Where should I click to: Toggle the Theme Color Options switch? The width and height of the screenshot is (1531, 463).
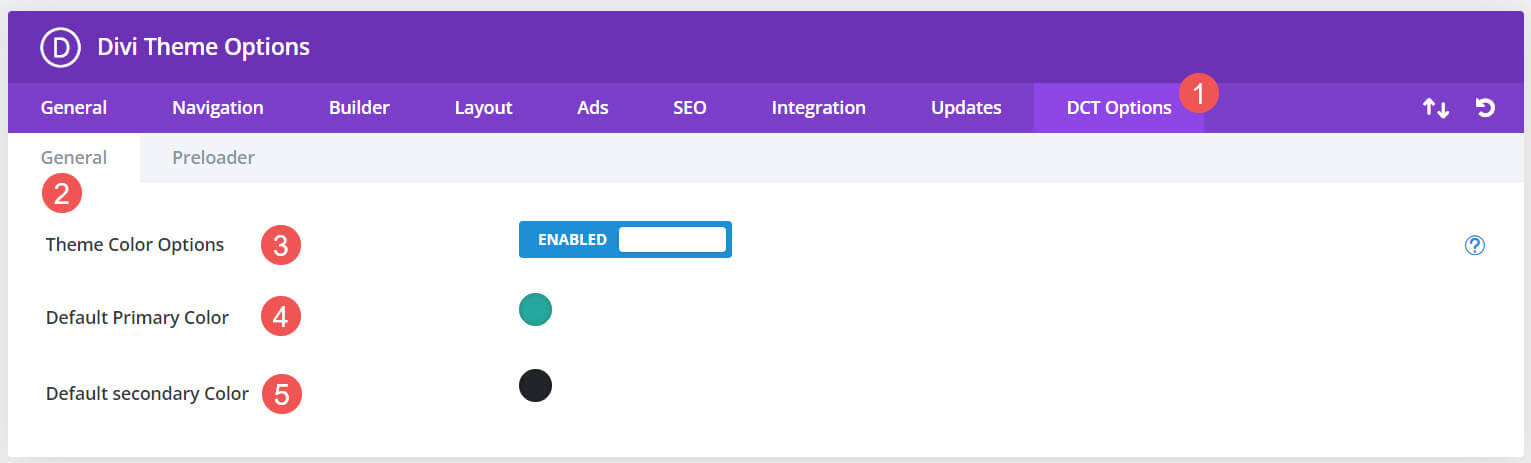(x=625, y=239)
